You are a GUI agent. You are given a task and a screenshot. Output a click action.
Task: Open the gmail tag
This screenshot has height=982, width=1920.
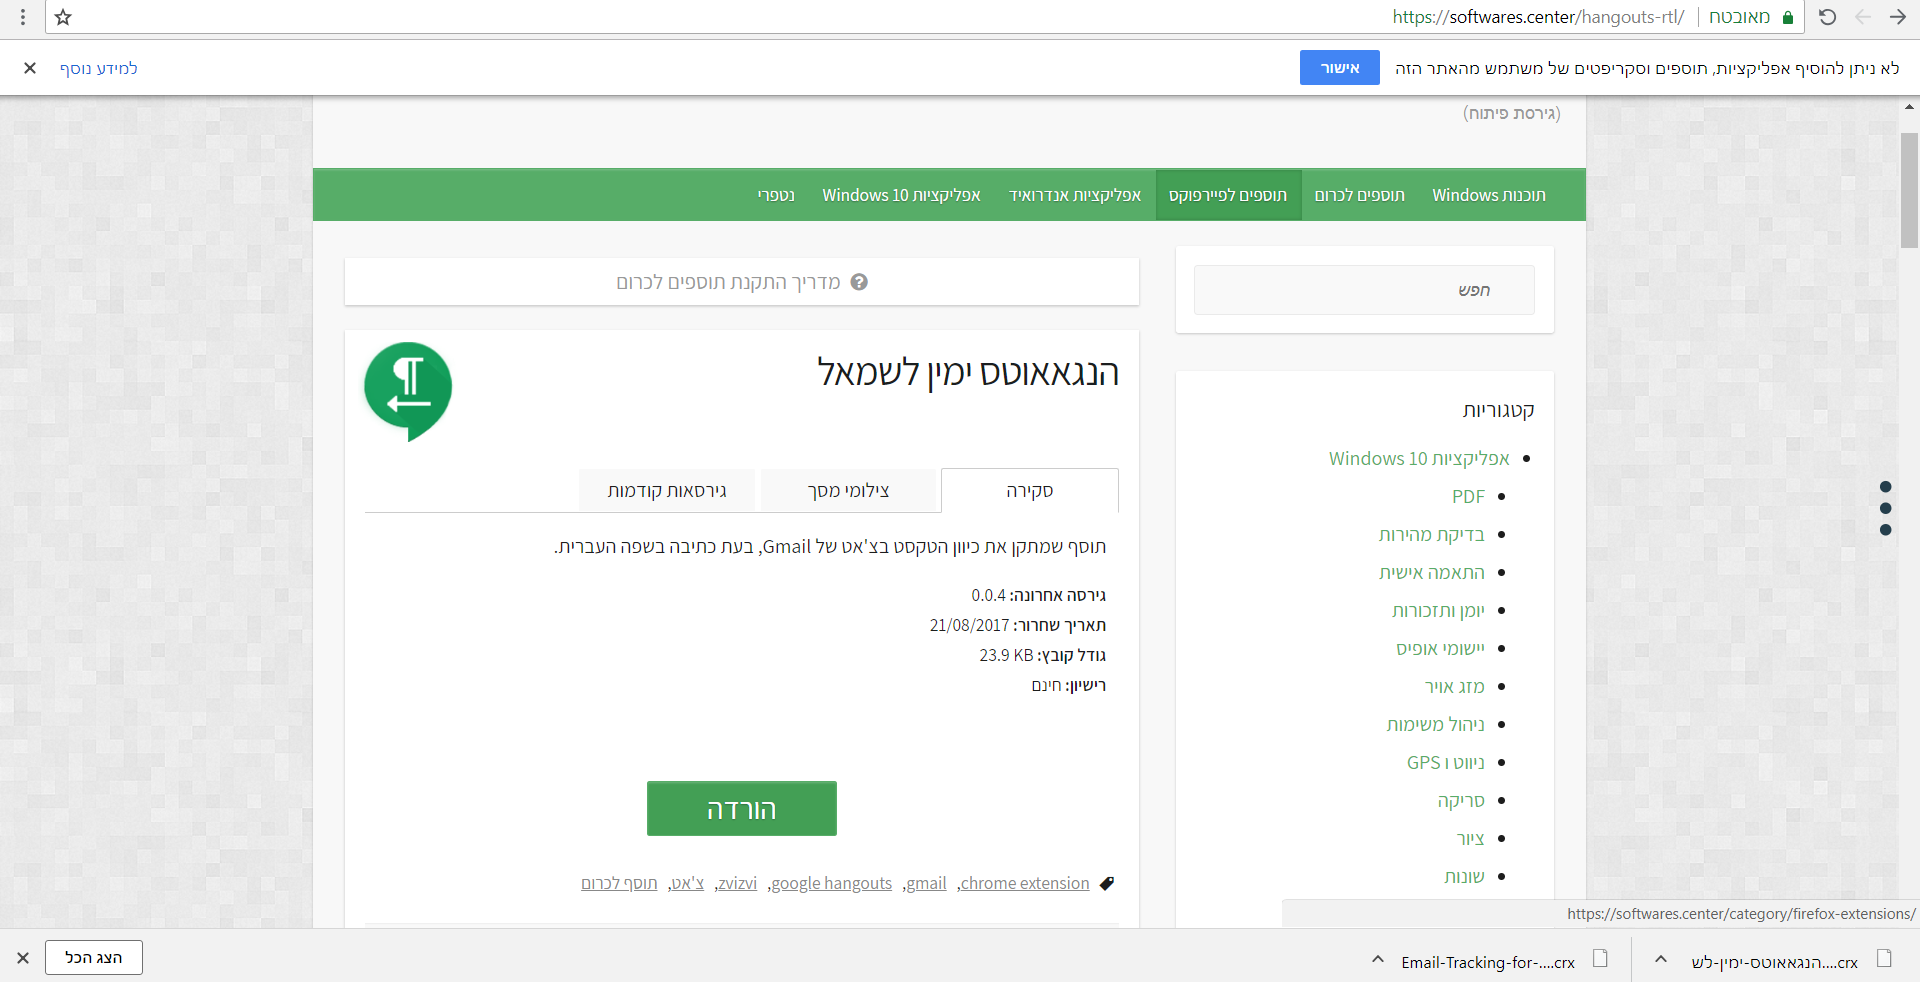pos(926,883)
